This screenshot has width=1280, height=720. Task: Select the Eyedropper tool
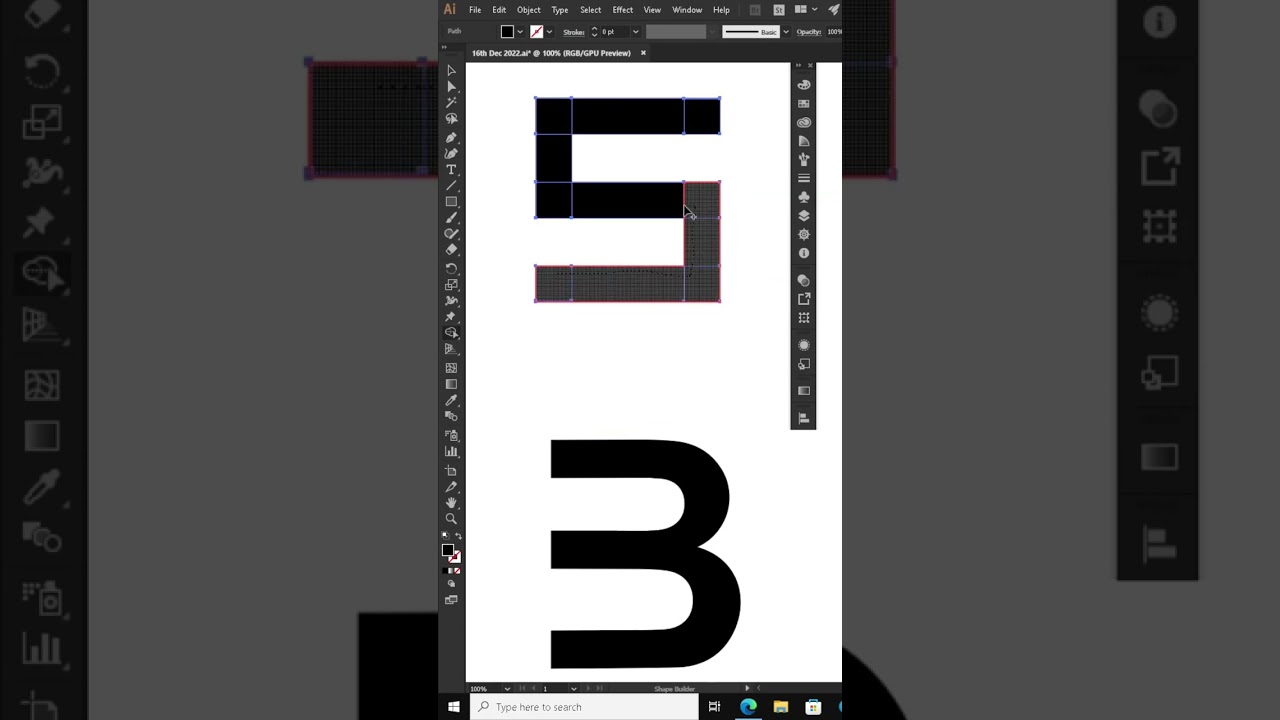(x=451, y=400)
